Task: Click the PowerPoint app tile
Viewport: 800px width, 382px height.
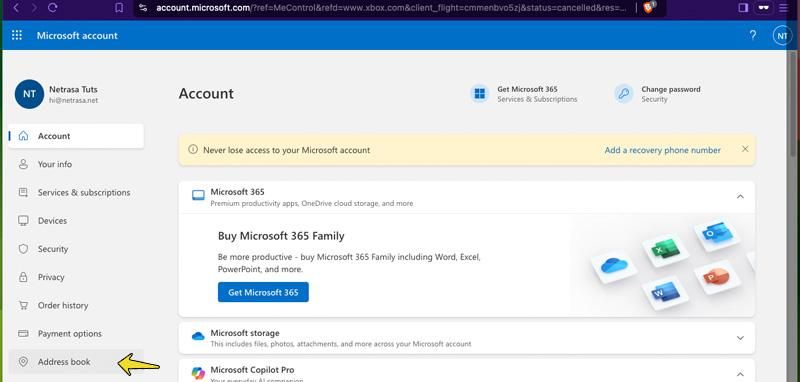Action: click(716, 277)
